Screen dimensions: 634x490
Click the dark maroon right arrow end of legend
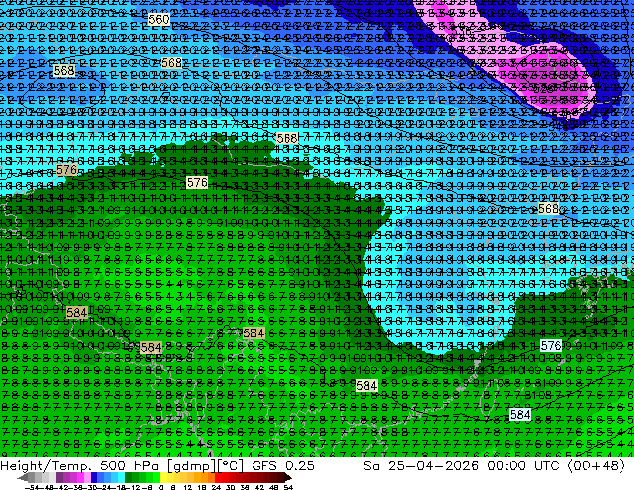point(288,477)
